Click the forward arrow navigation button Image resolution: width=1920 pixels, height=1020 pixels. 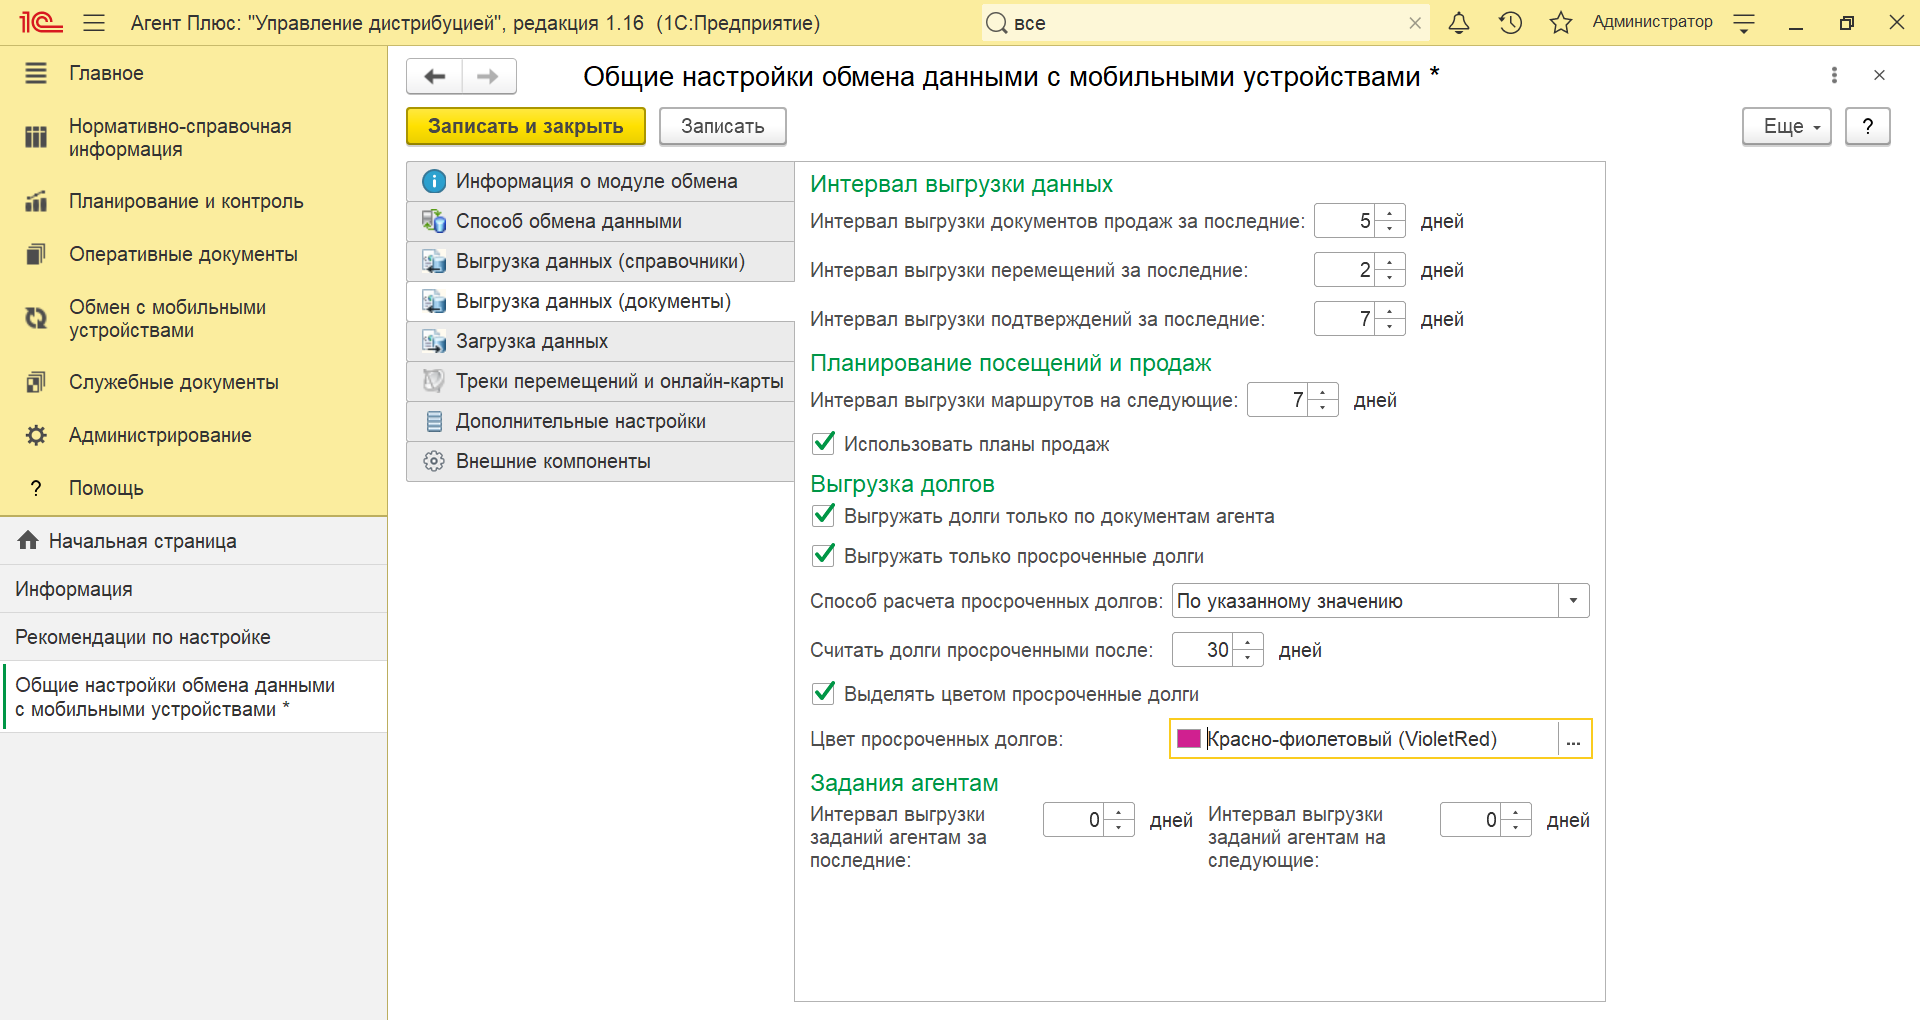click(488, 77)
